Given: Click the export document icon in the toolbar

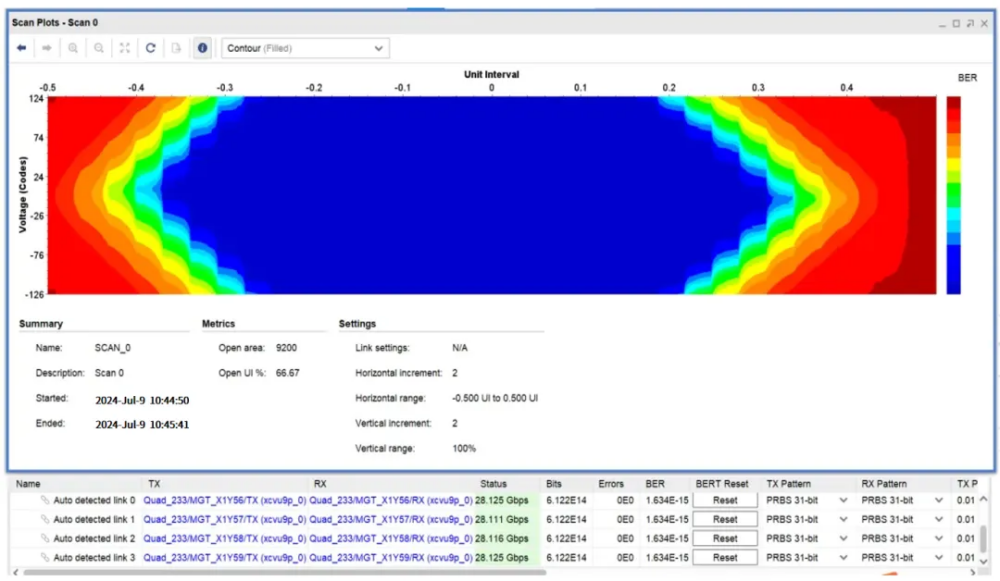Looking at the screenshot, I should tap(176, 48).
